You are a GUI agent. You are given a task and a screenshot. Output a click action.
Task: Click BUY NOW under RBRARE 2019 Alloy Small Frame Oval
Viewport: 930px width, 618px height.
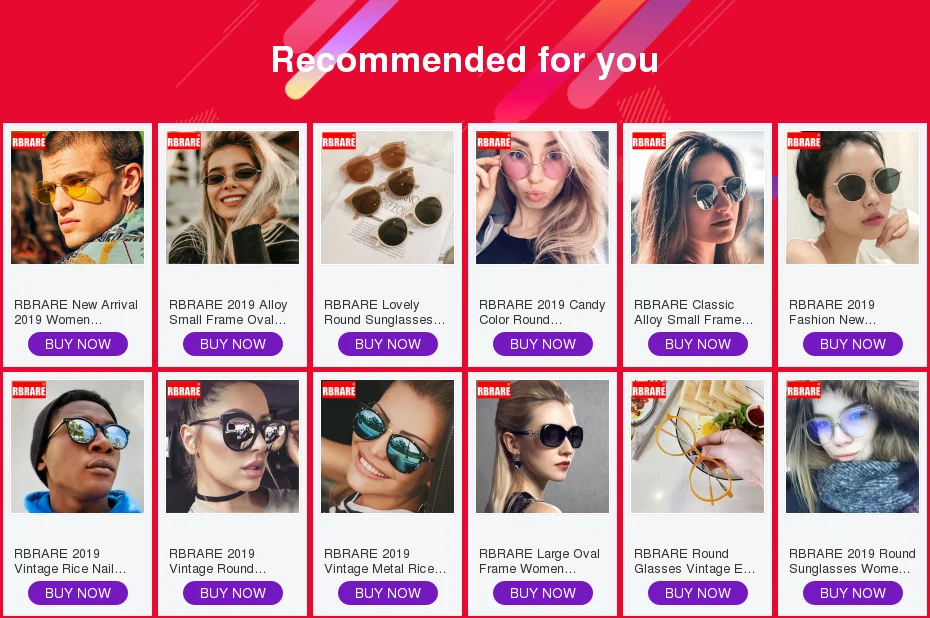coord(232,344)
